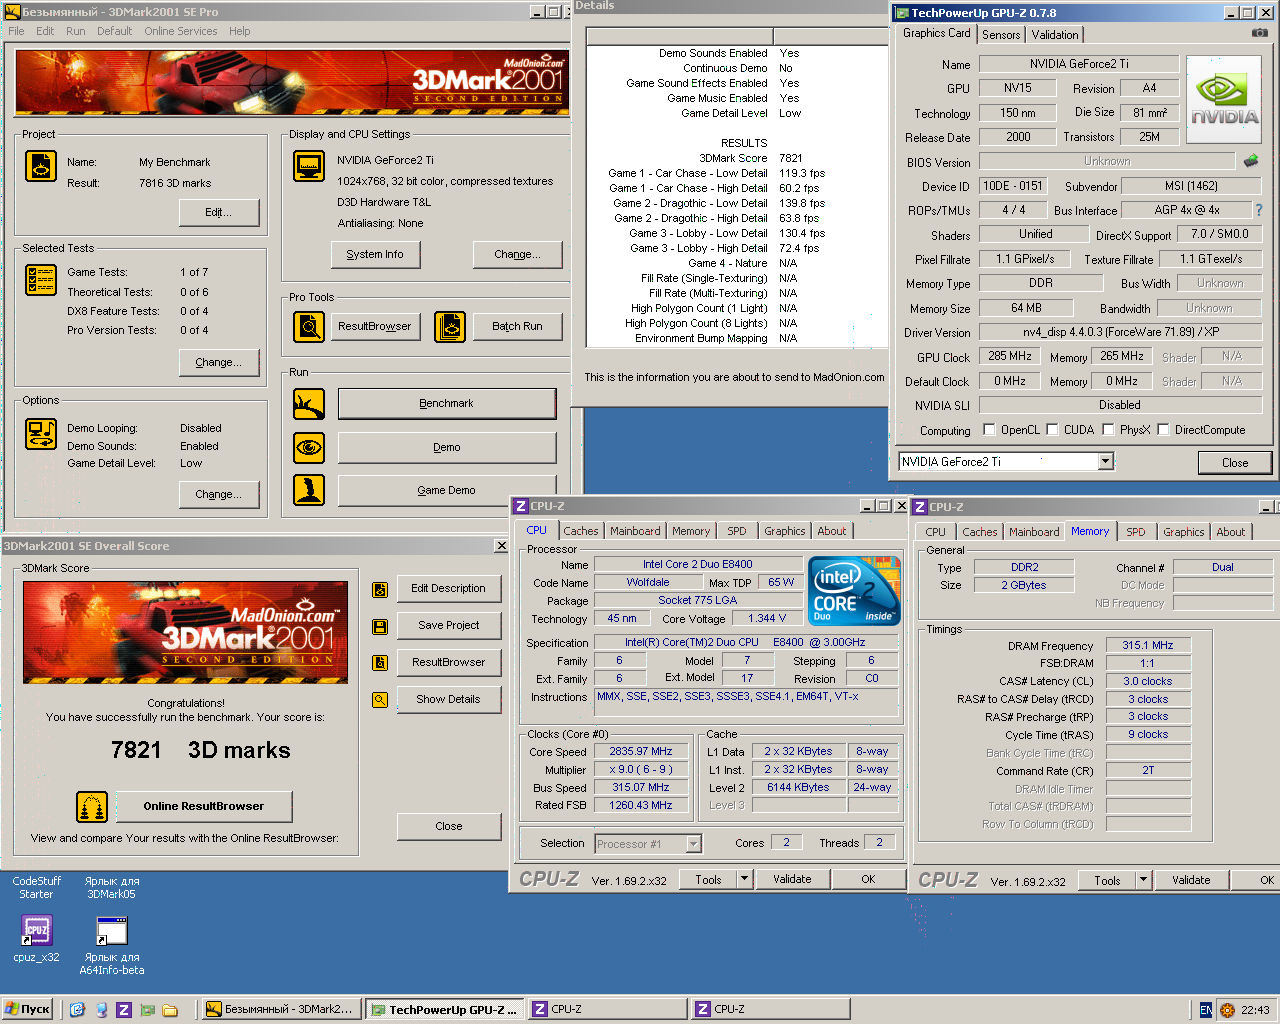Click the CPU-Z quick launch icon in taskbar

click(x=124, y=1010)
